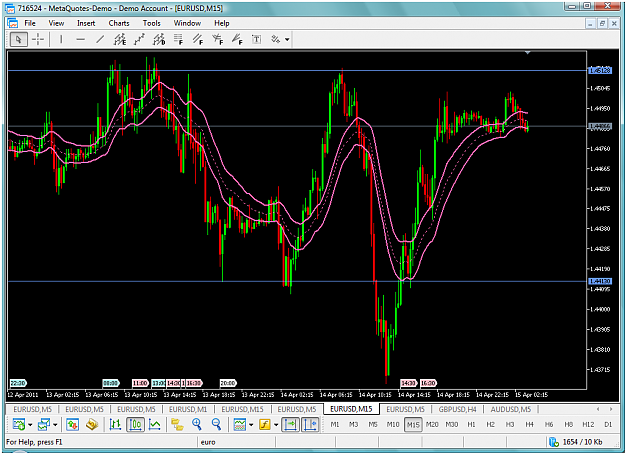Screen dimensions: 625x453
Task: Select timeframe button M10
Action: pos(393,424)
